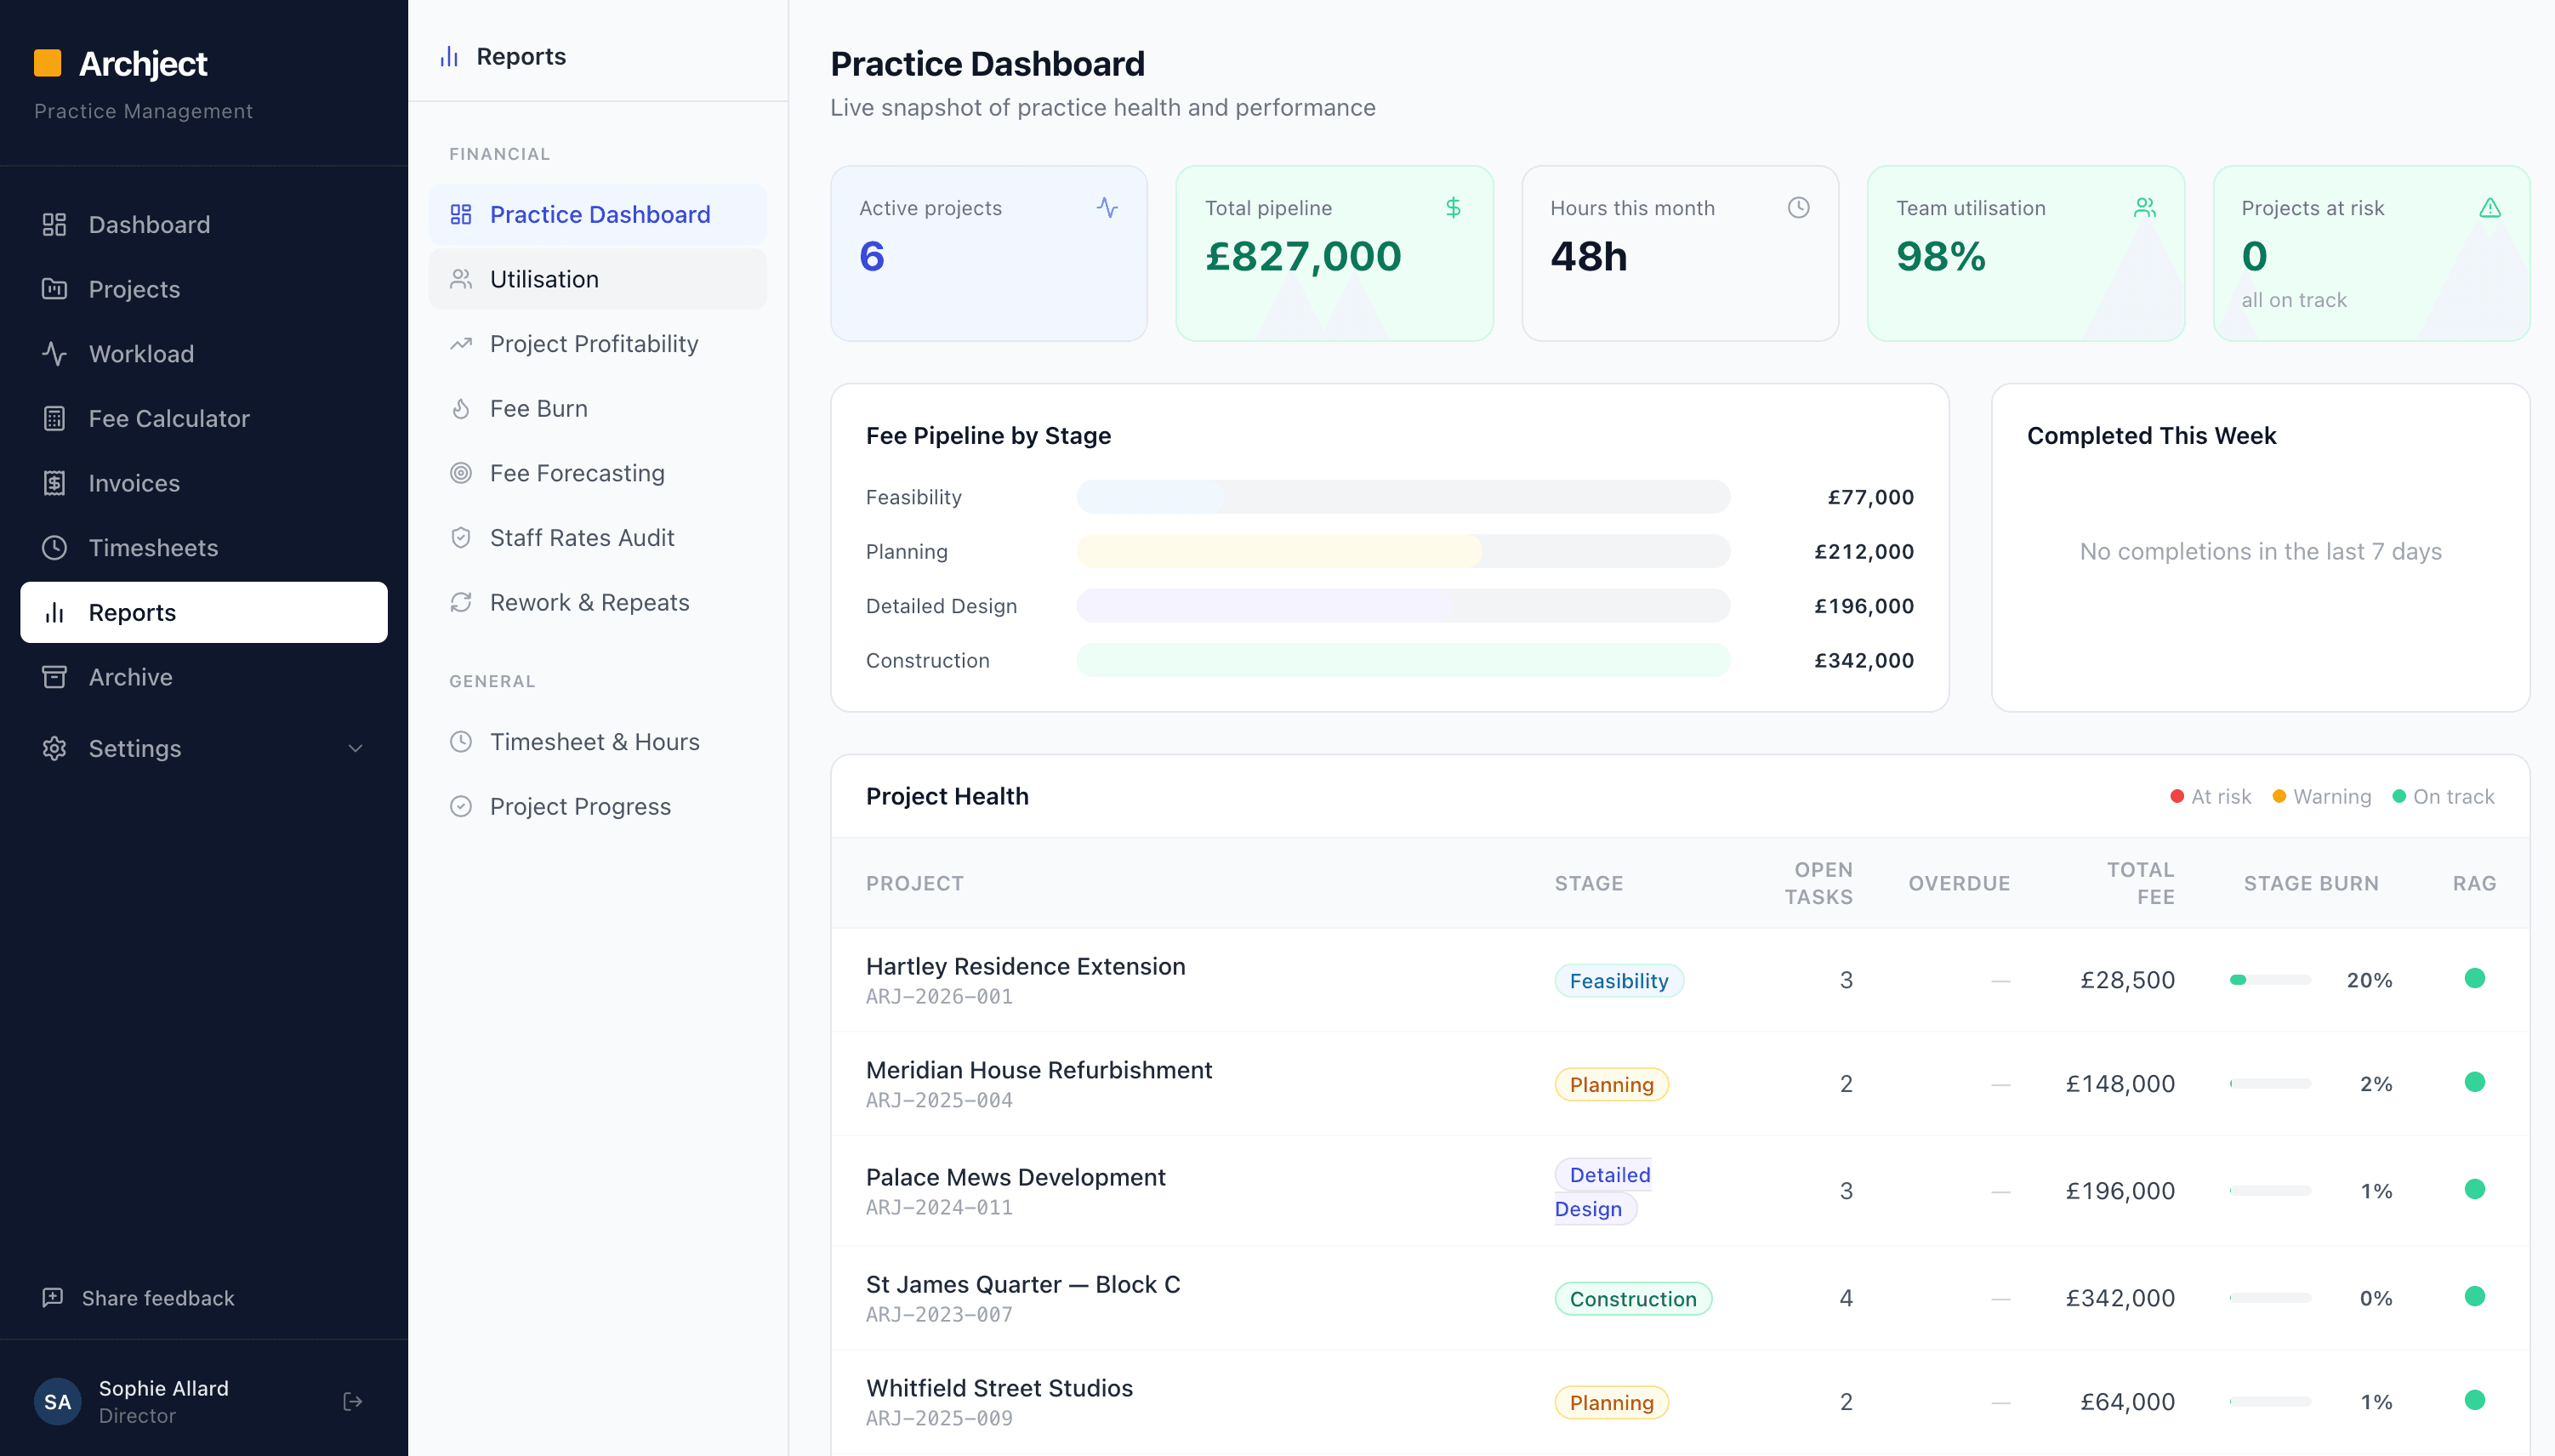Click the Construction stage badge

click(x=1633, y=1299)
